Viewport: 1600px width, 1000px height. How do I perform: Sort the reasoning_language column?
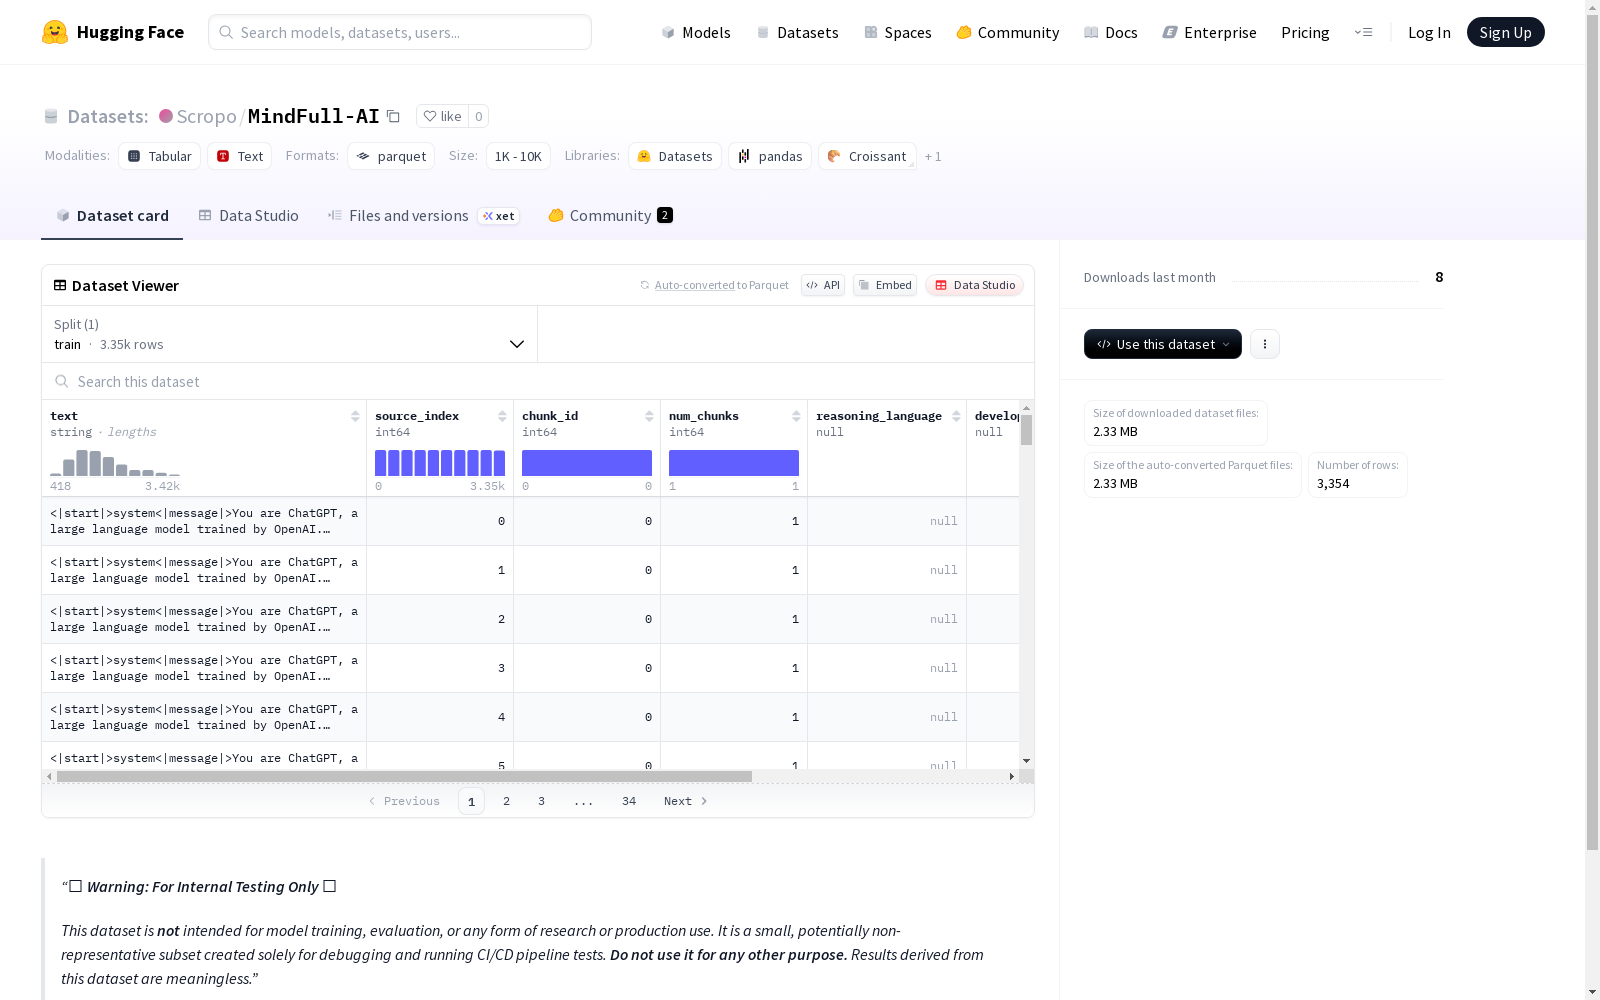[956, 416]
